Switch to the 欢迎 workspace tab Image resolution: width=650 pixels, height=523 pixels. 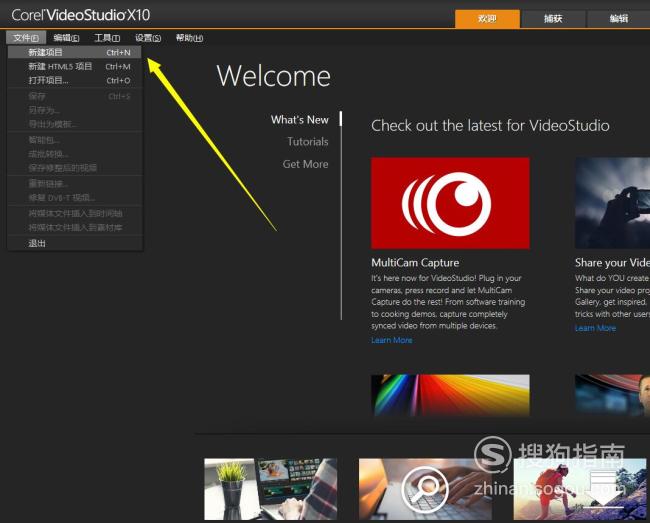(x=487, y=19)
